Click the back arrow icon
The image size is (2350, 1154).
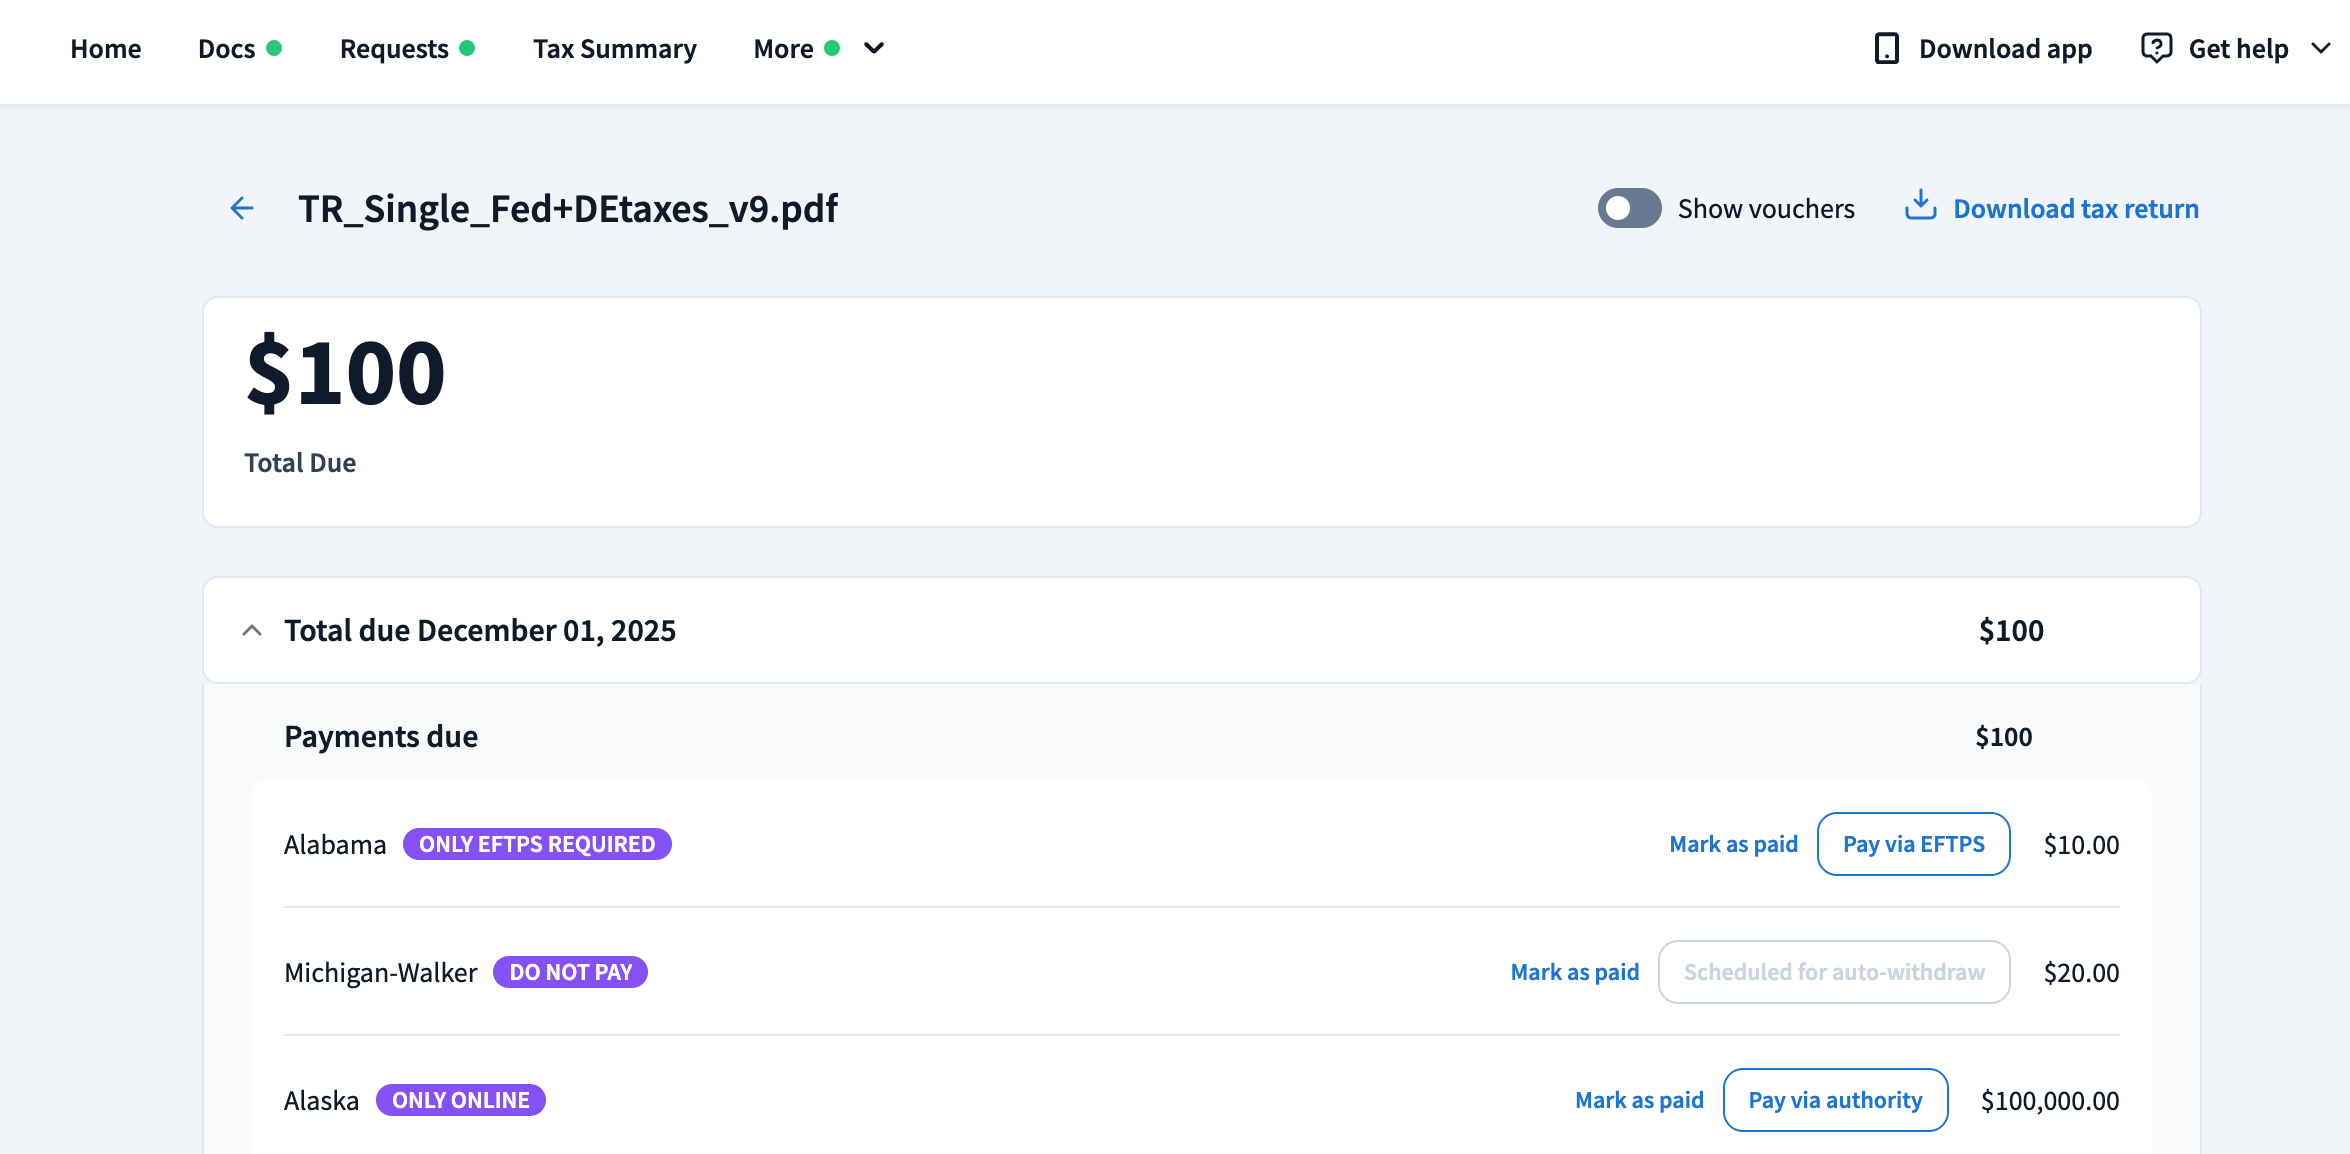coord(242,208)
